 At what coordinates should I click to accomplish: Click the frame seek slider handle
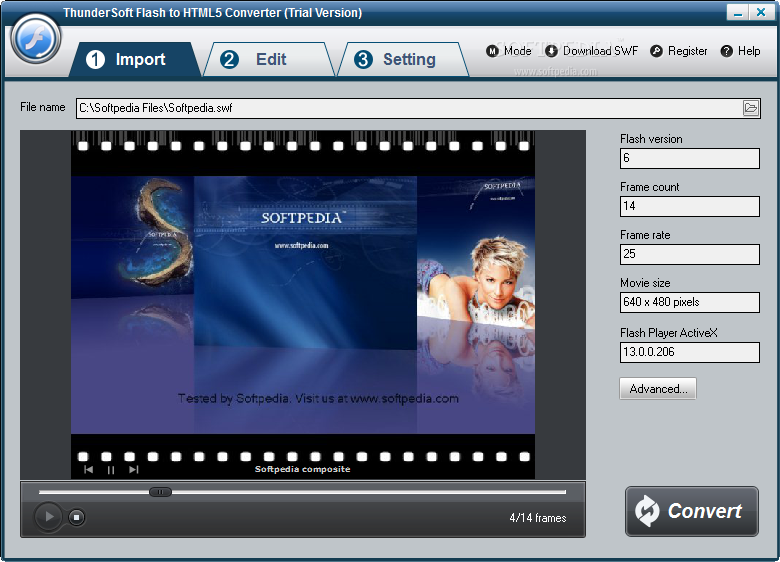(160, 492)
